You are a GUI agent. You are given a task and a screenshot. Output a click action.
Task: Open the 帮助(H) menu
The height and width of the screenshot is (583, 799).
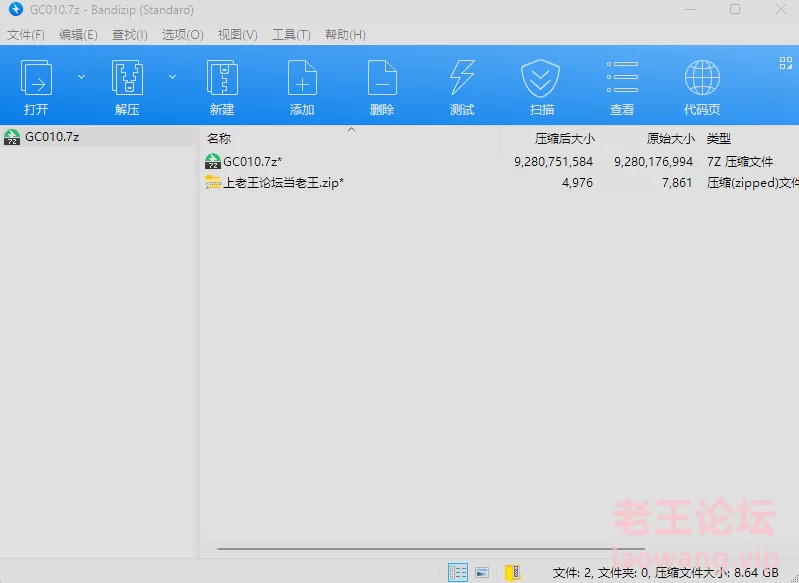point(345,35)
